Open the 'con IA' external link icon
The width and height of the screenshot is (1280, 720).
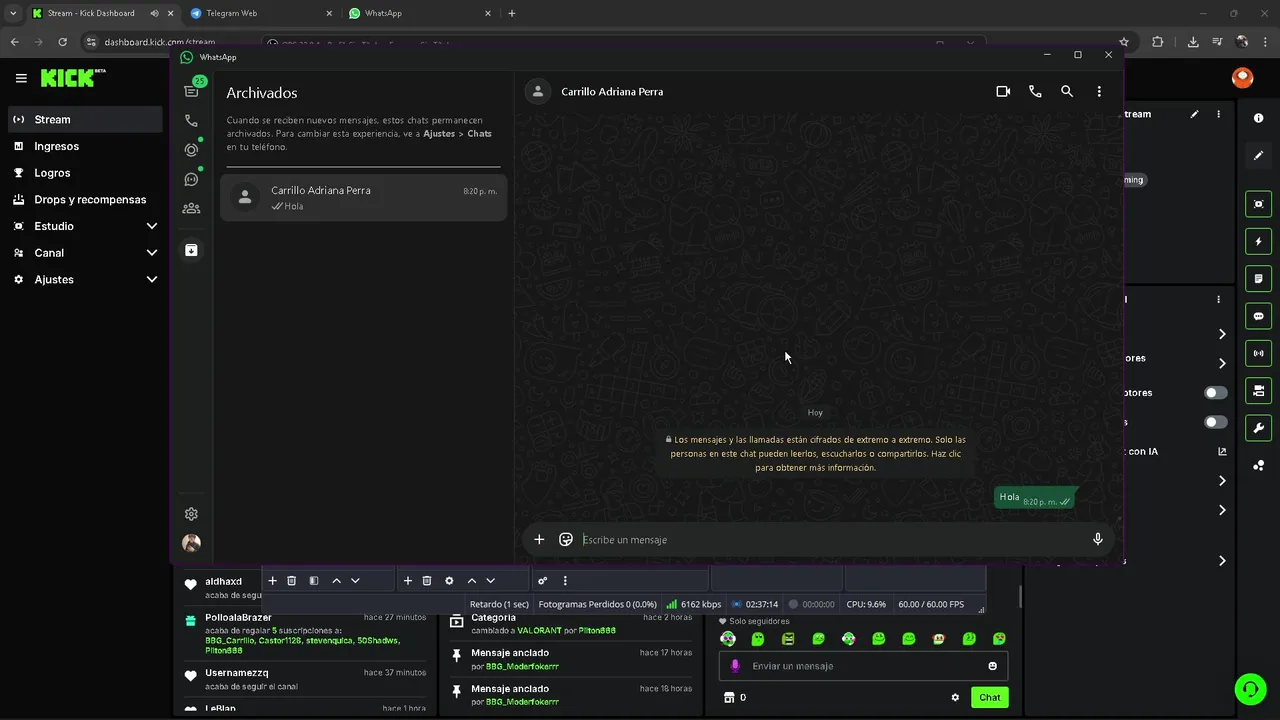coord(1222,451)
